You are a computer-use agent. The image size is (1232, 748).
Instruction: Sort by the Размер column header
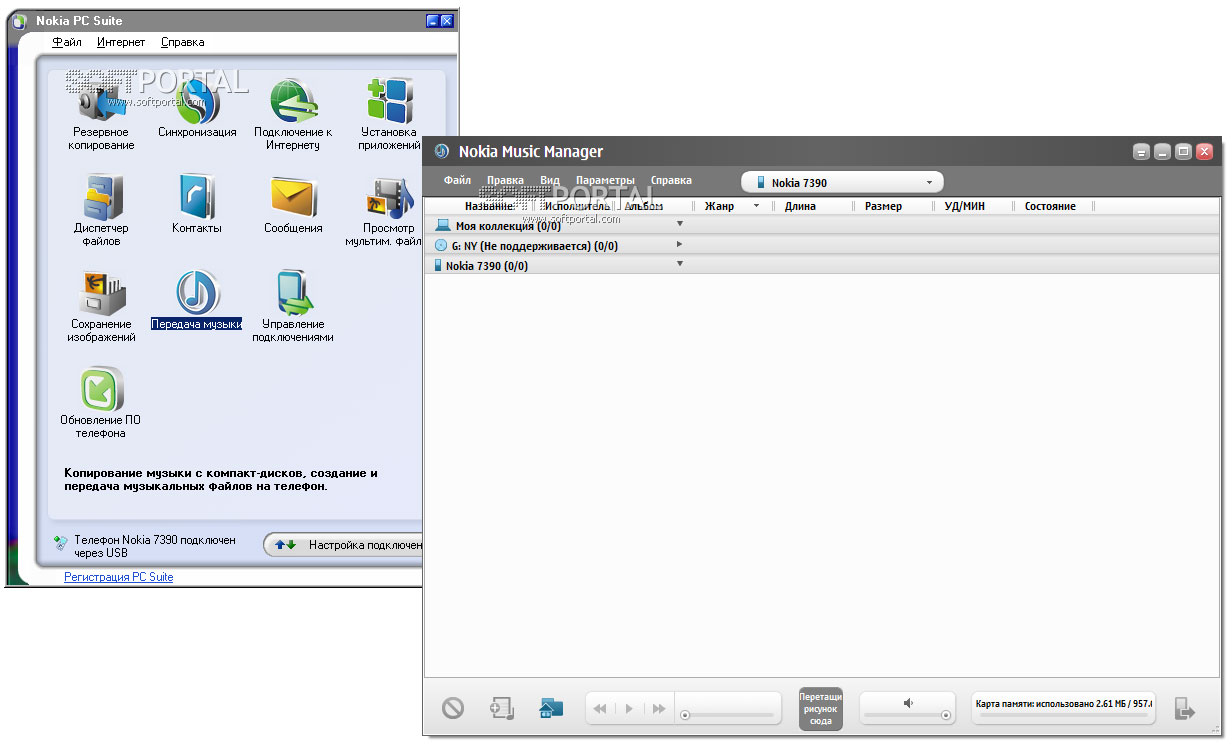tap(883, 206)
